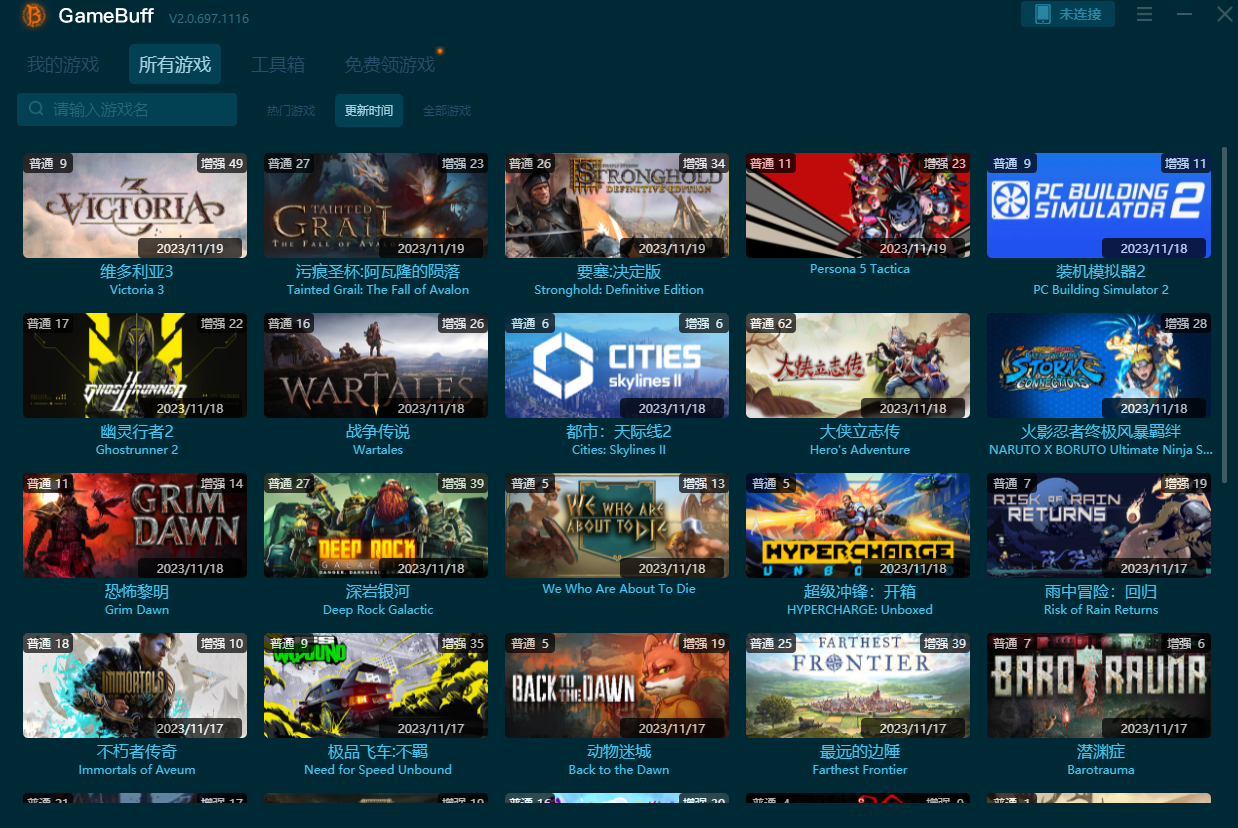Switch to 我的游戏 tab
Viewport: 1238px width, 828px height.
(x=63, y=65)
